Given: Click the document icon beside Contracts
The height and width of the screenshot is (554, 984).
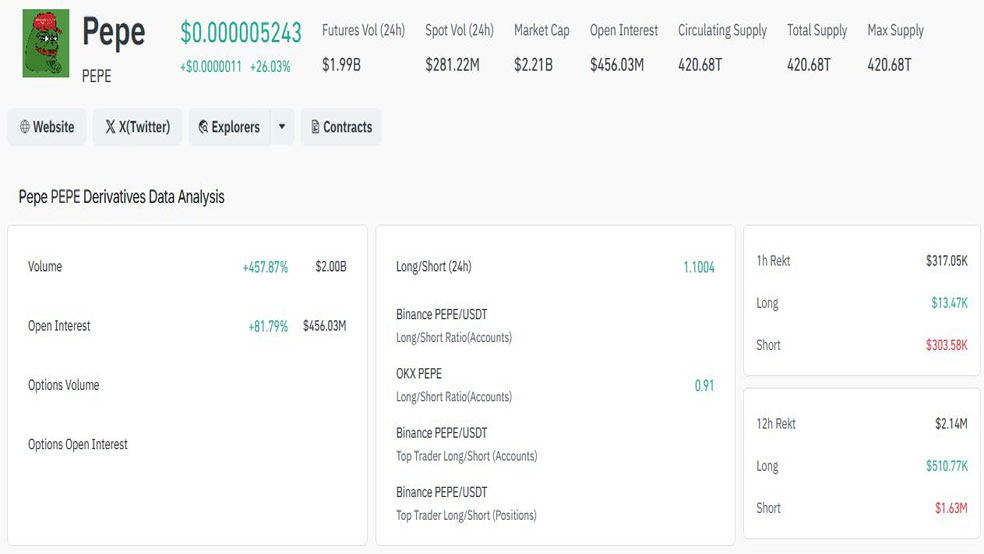Looking at the screenshot, I should [315, 128].
